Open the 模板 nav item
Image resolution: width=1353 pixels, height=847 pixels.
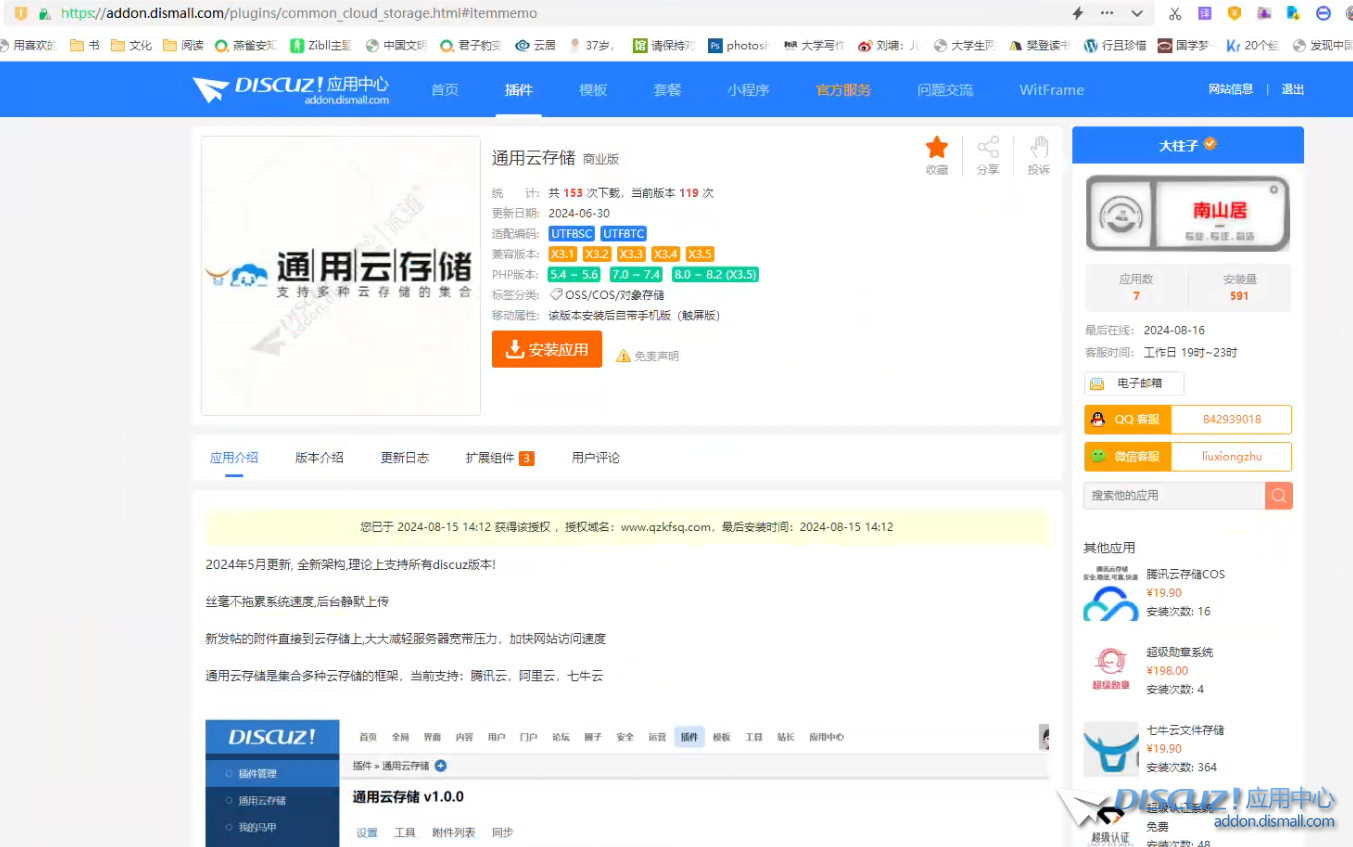coord(593,90)
